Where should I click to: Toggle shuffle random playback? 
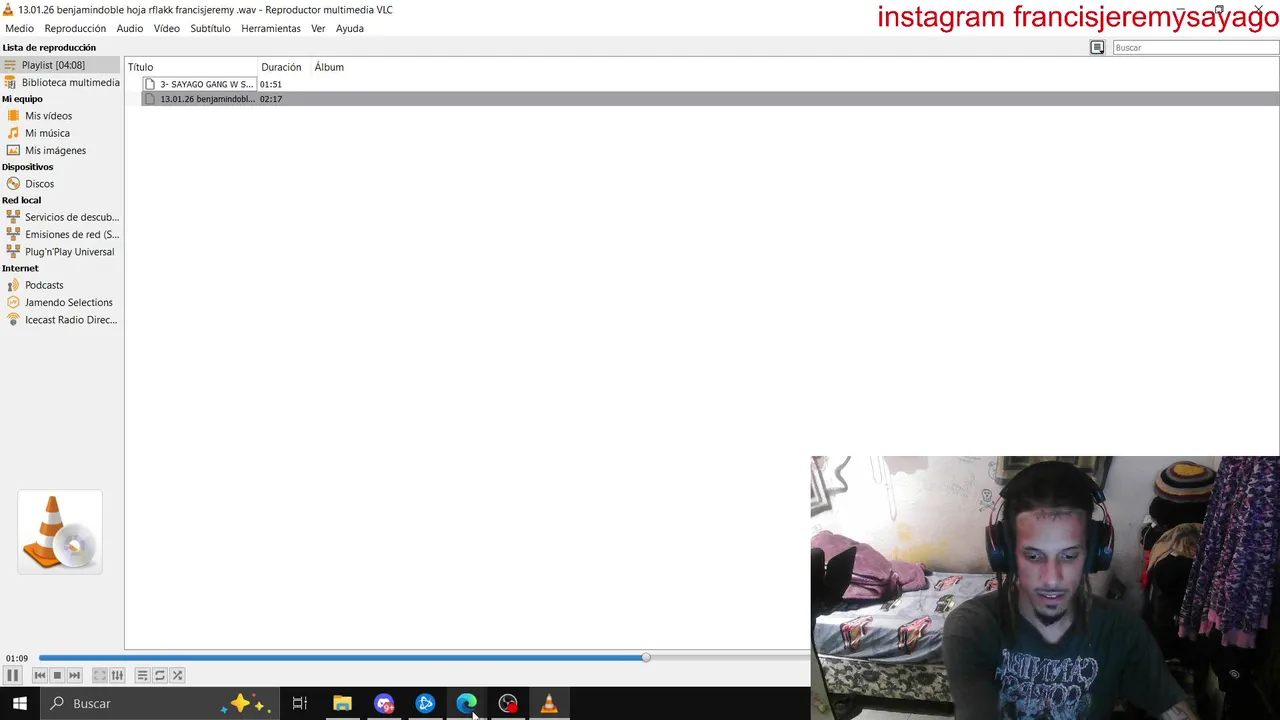(x=177, y=675)
